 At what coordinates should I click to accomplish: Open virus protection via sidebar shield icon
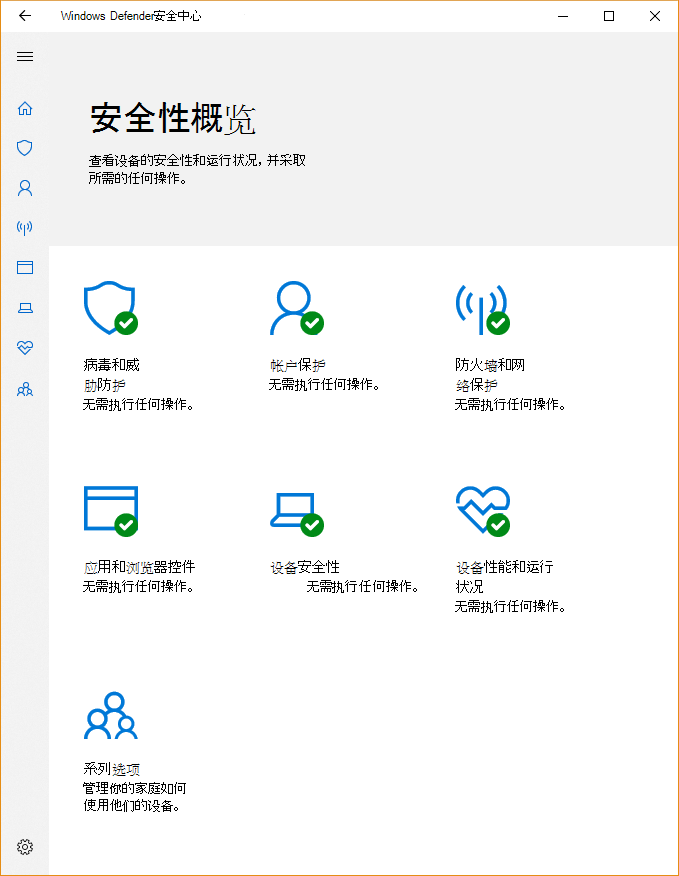(x=25, y=148)
